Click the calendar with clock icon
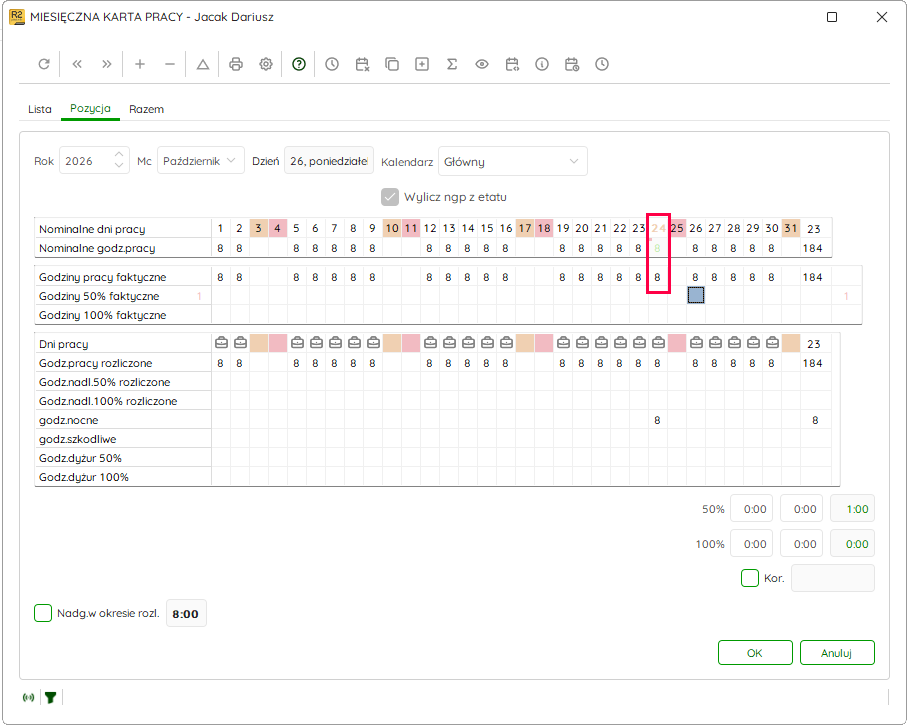The width and height of the screenshot is (907, 725). tap(572, 64)
